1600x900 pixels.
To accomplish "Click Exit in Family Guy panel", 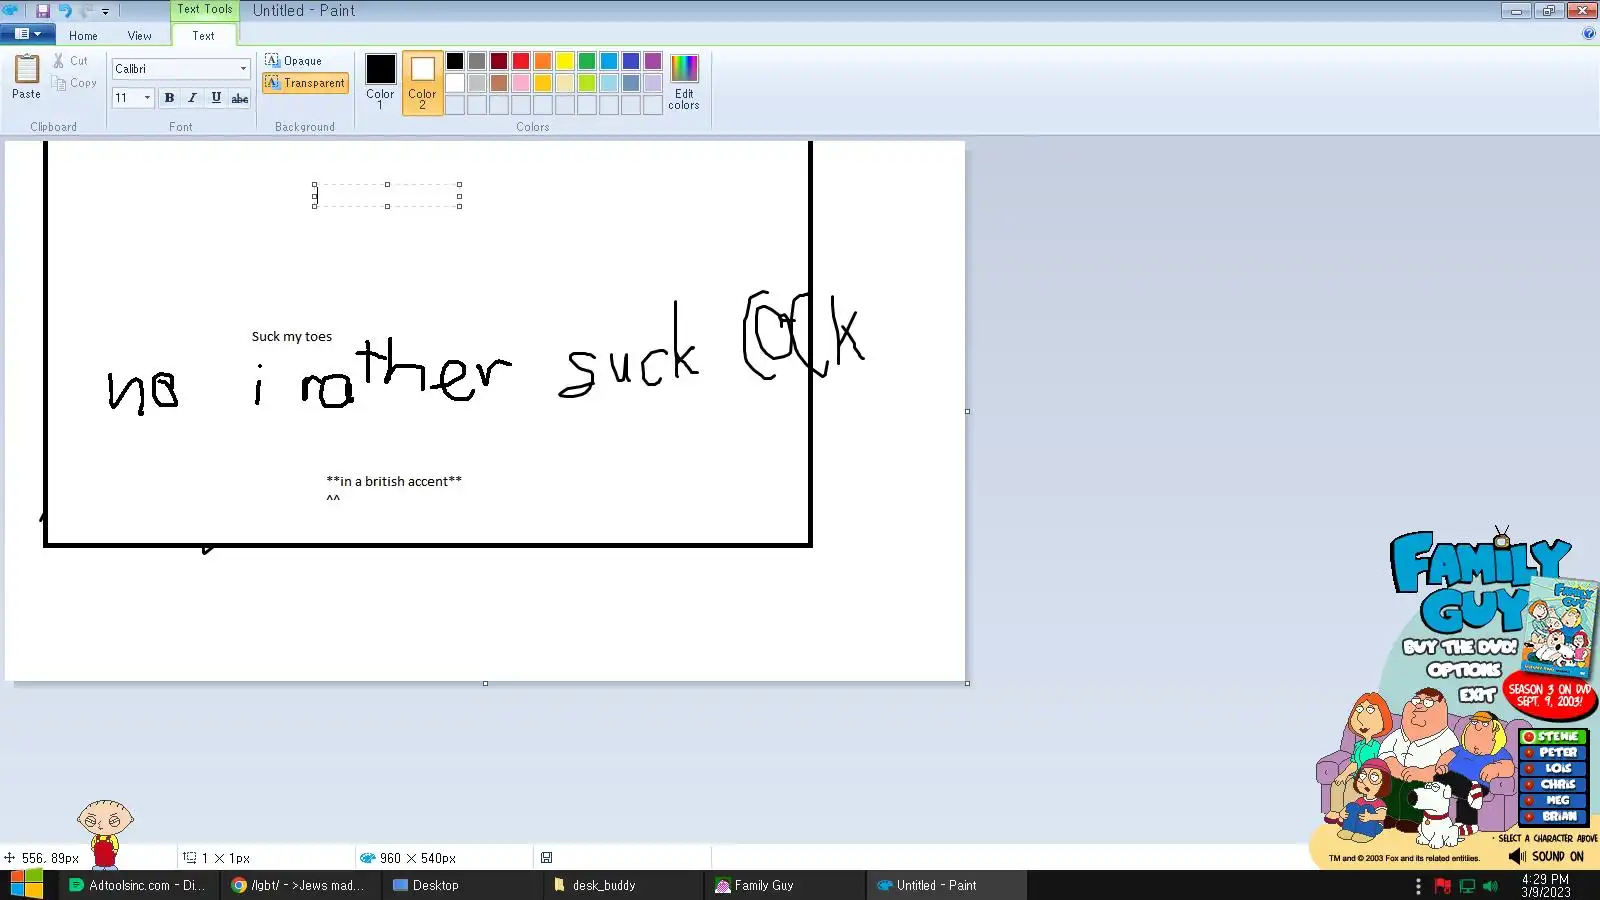I will click(x=1477, y=694).
